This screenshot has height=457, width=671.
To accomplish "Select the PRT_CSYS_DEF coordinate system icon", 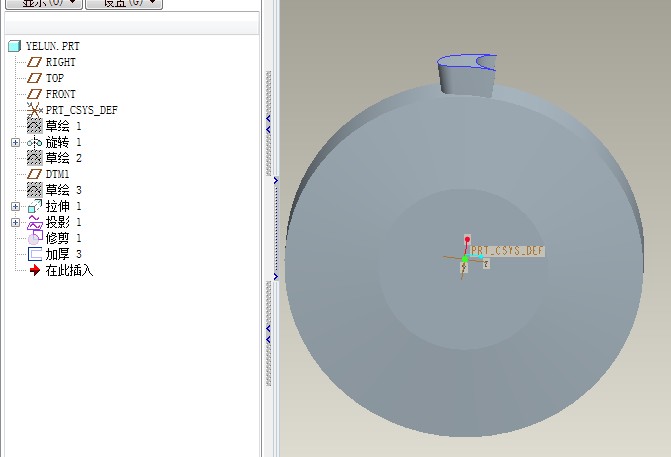I will coord(35,110).
